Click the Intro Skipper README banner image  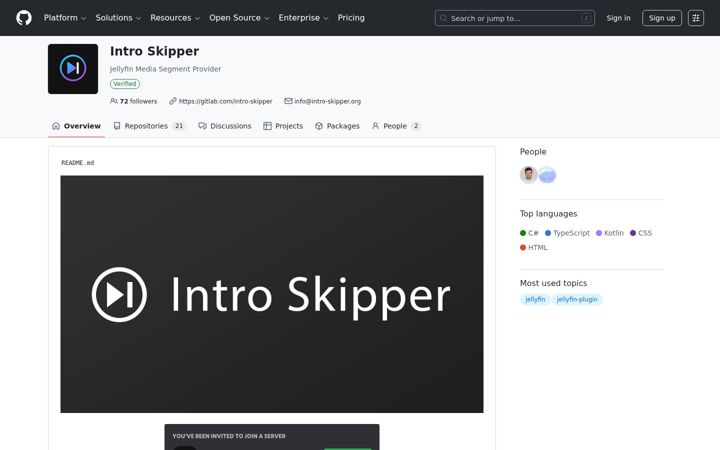pos(272,294)
